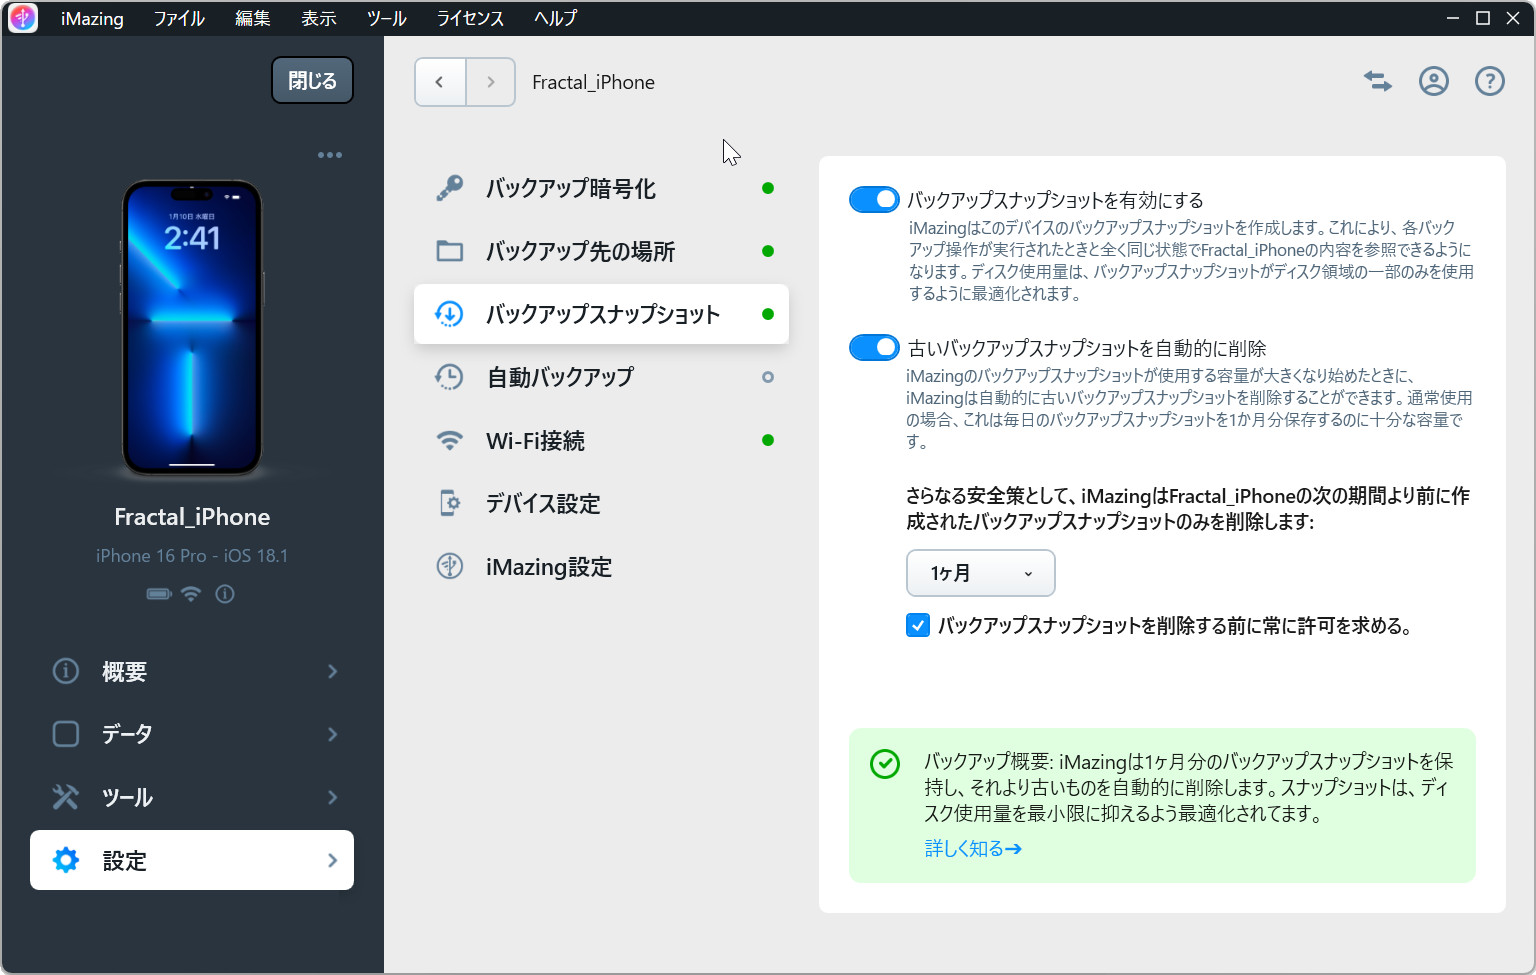Click the 自動バックアップ hollow status dot

pos(768,377)
